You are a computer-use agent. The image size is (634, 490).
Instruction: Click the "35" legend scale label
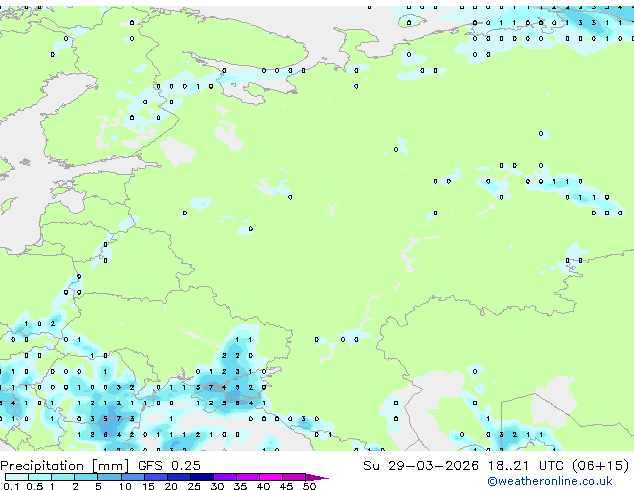[x=240, y=486]
